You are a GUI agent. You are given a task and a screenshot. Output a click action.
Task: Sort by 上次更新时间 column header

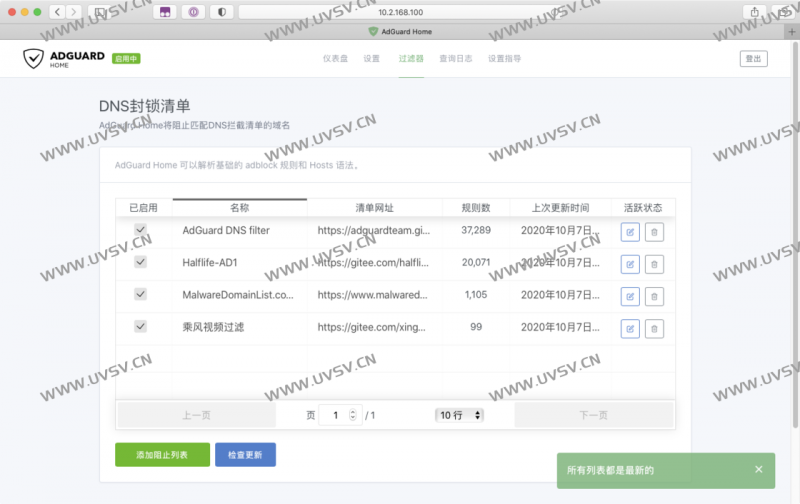[560, 208]
